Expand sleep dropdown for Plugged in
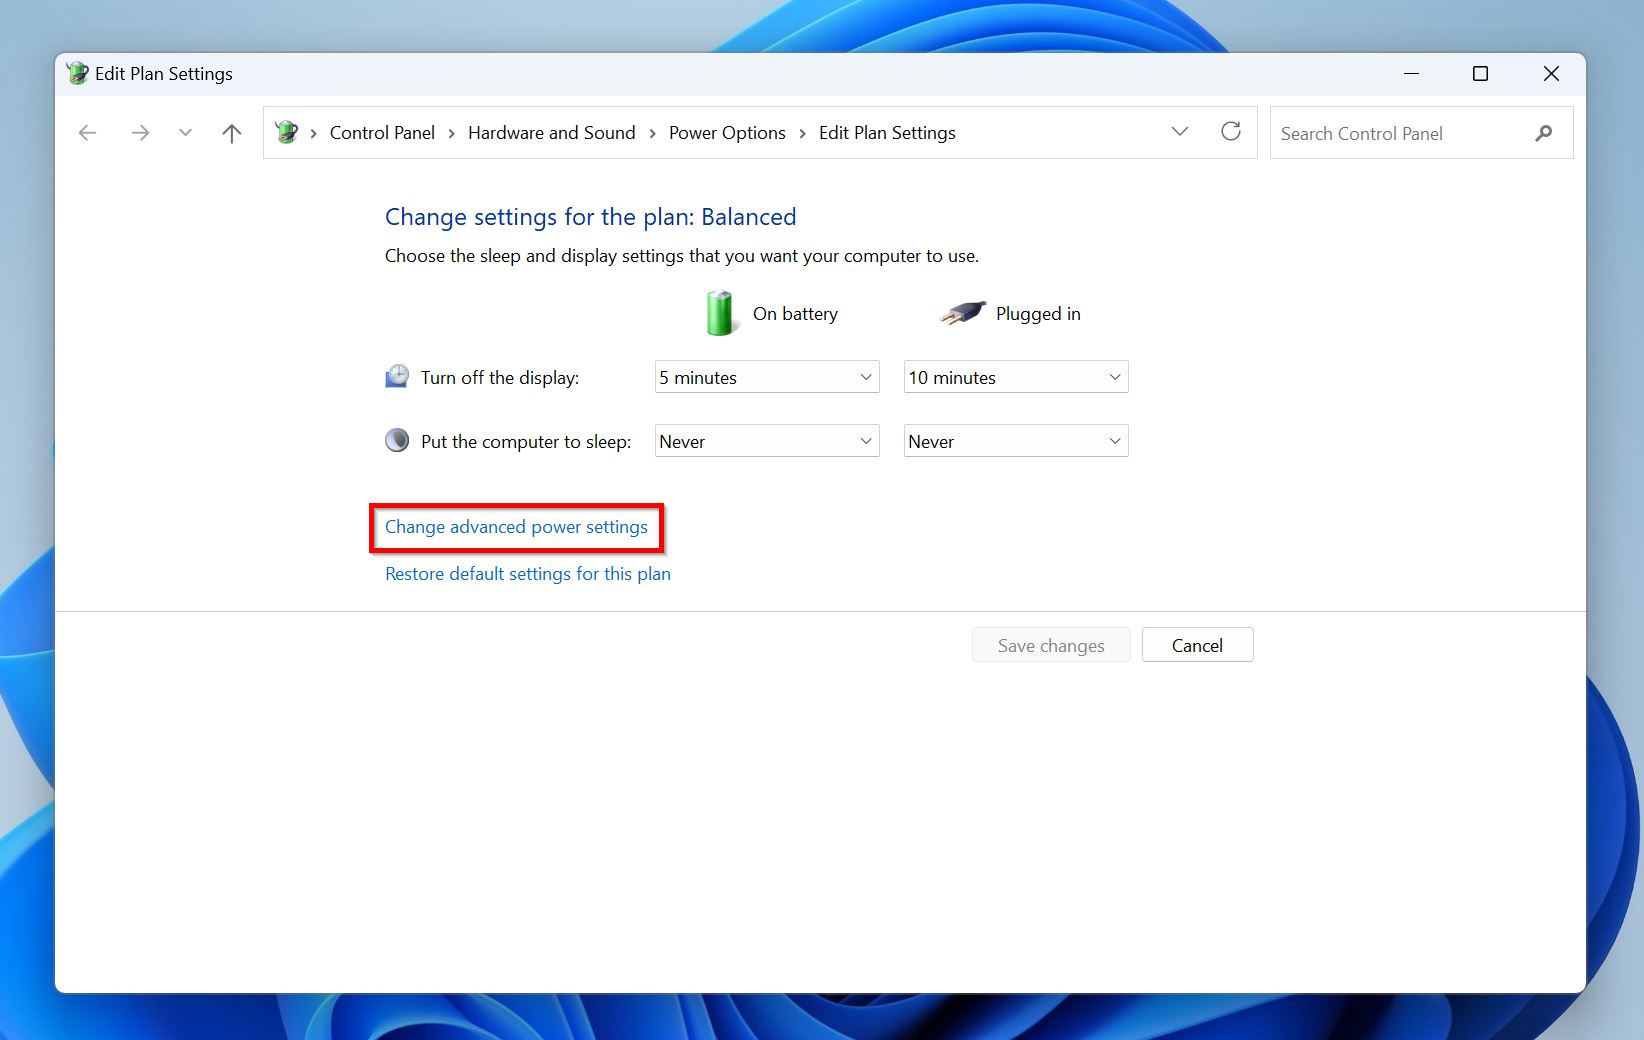This screenshot has width=1644, height=1040. tap(1015, 441)
